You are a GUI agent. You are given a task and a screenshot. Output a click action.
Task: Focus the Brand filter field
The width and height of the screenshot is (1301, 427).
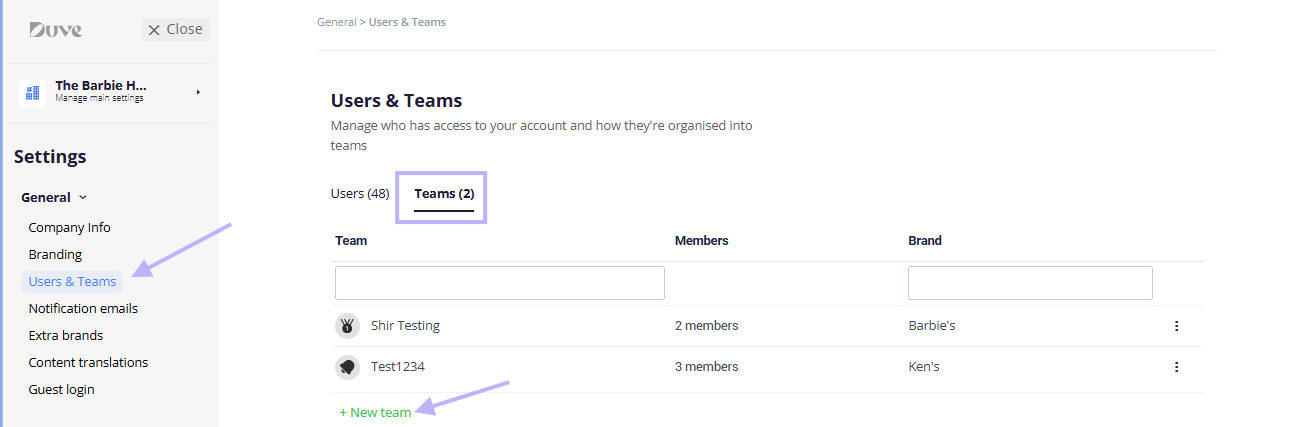pos(1030,283)
